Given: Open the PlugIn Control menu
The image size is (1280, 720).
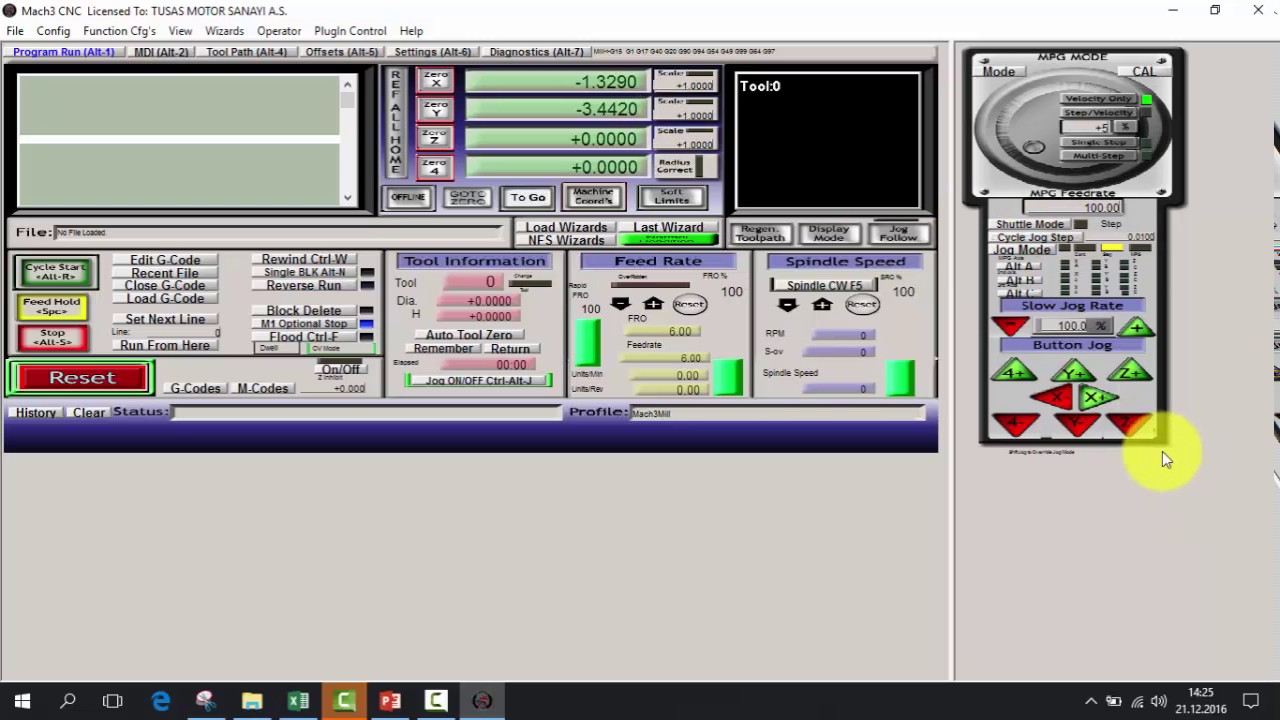Looking at the screenshot, I should coord(350,31).
